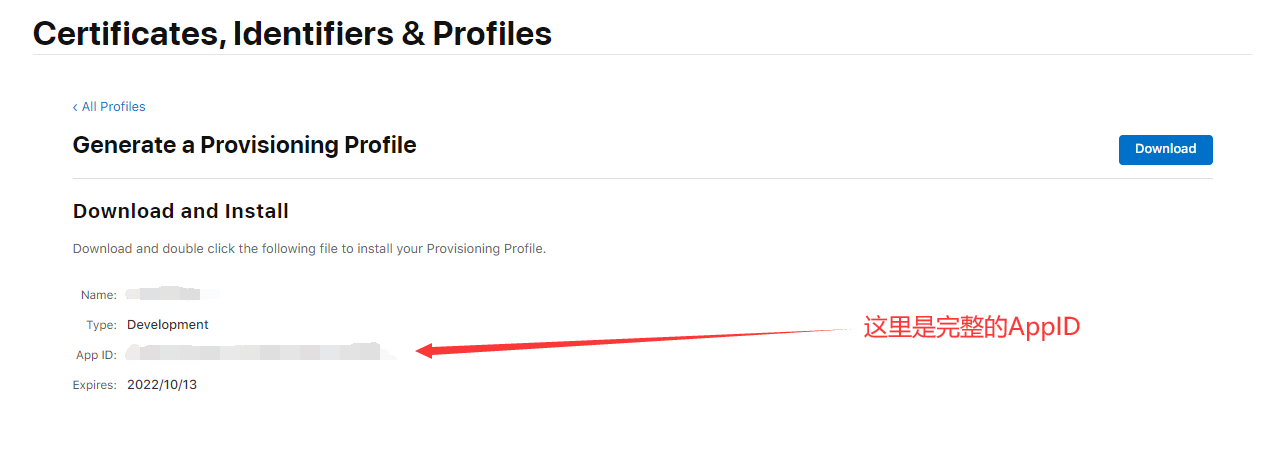Click the Download and Install heading
Image resolution: width=1280 pixels, height=471 pixels.
(x=181, y=211)
